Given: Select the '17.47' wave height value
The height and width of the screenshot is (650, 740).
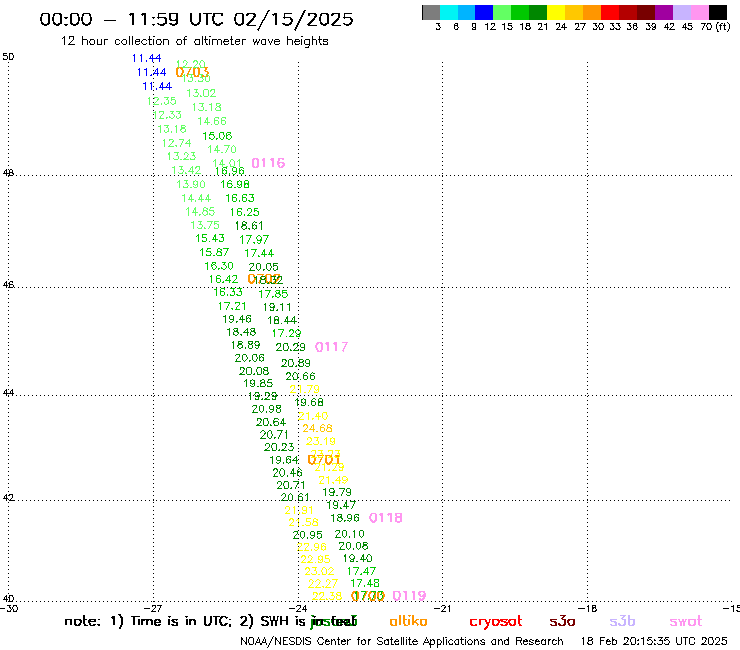Looking at the screenshot, I should click(x=361, y=571).
